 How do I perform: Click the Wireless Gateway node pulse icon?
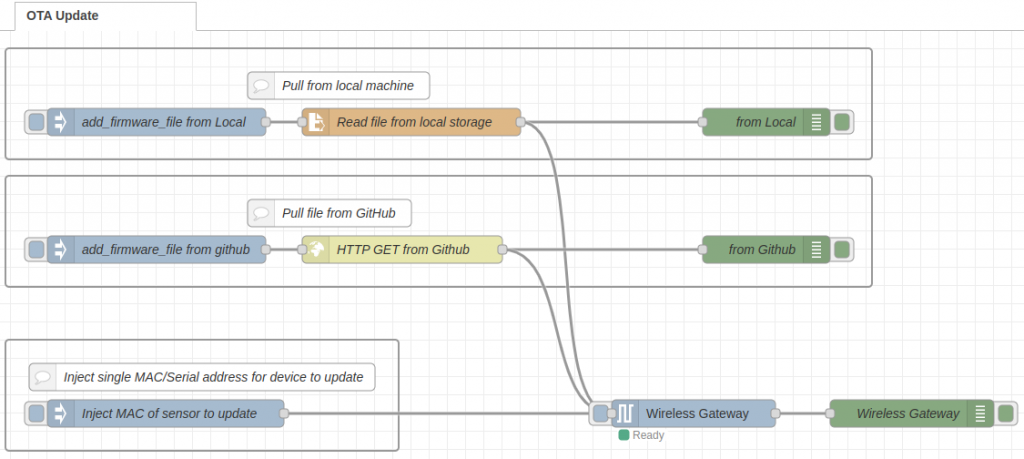pos(625,413)
